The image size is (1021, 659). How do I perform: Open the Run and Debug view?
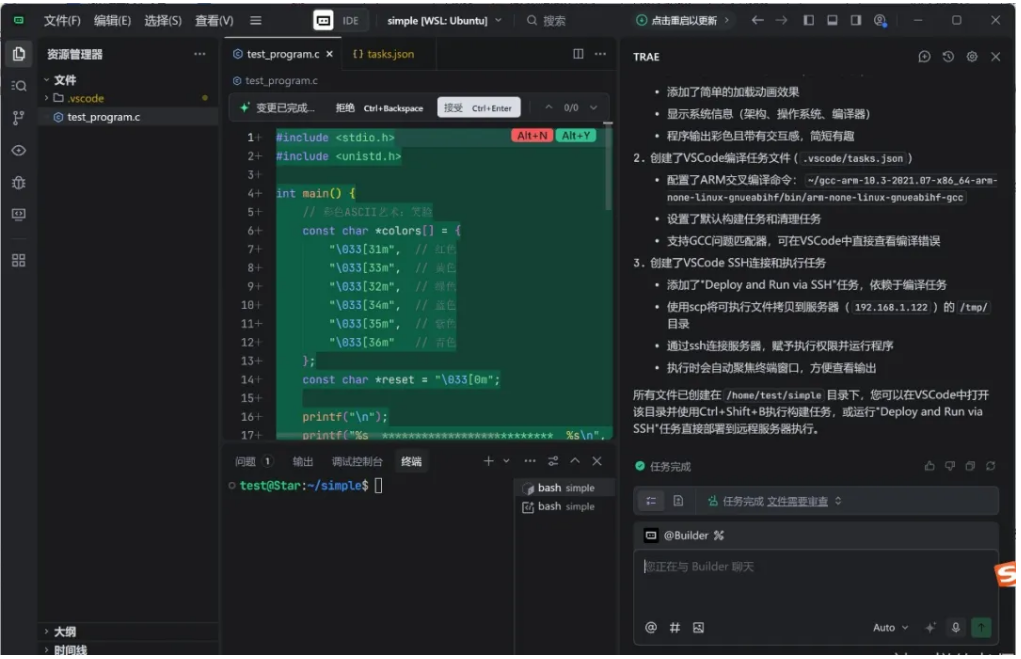pos(18,182)
